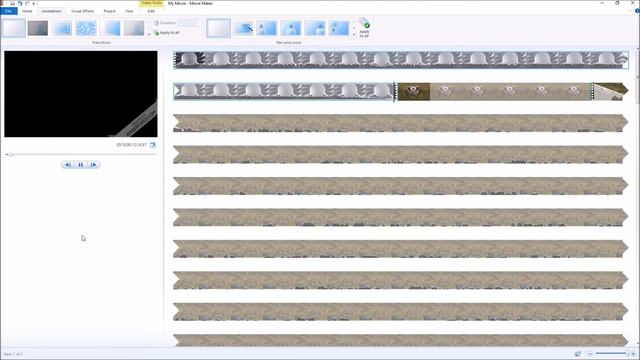Go to the previous frame
This screenshot has height=360, width=640.
click(x=68, y=165)
